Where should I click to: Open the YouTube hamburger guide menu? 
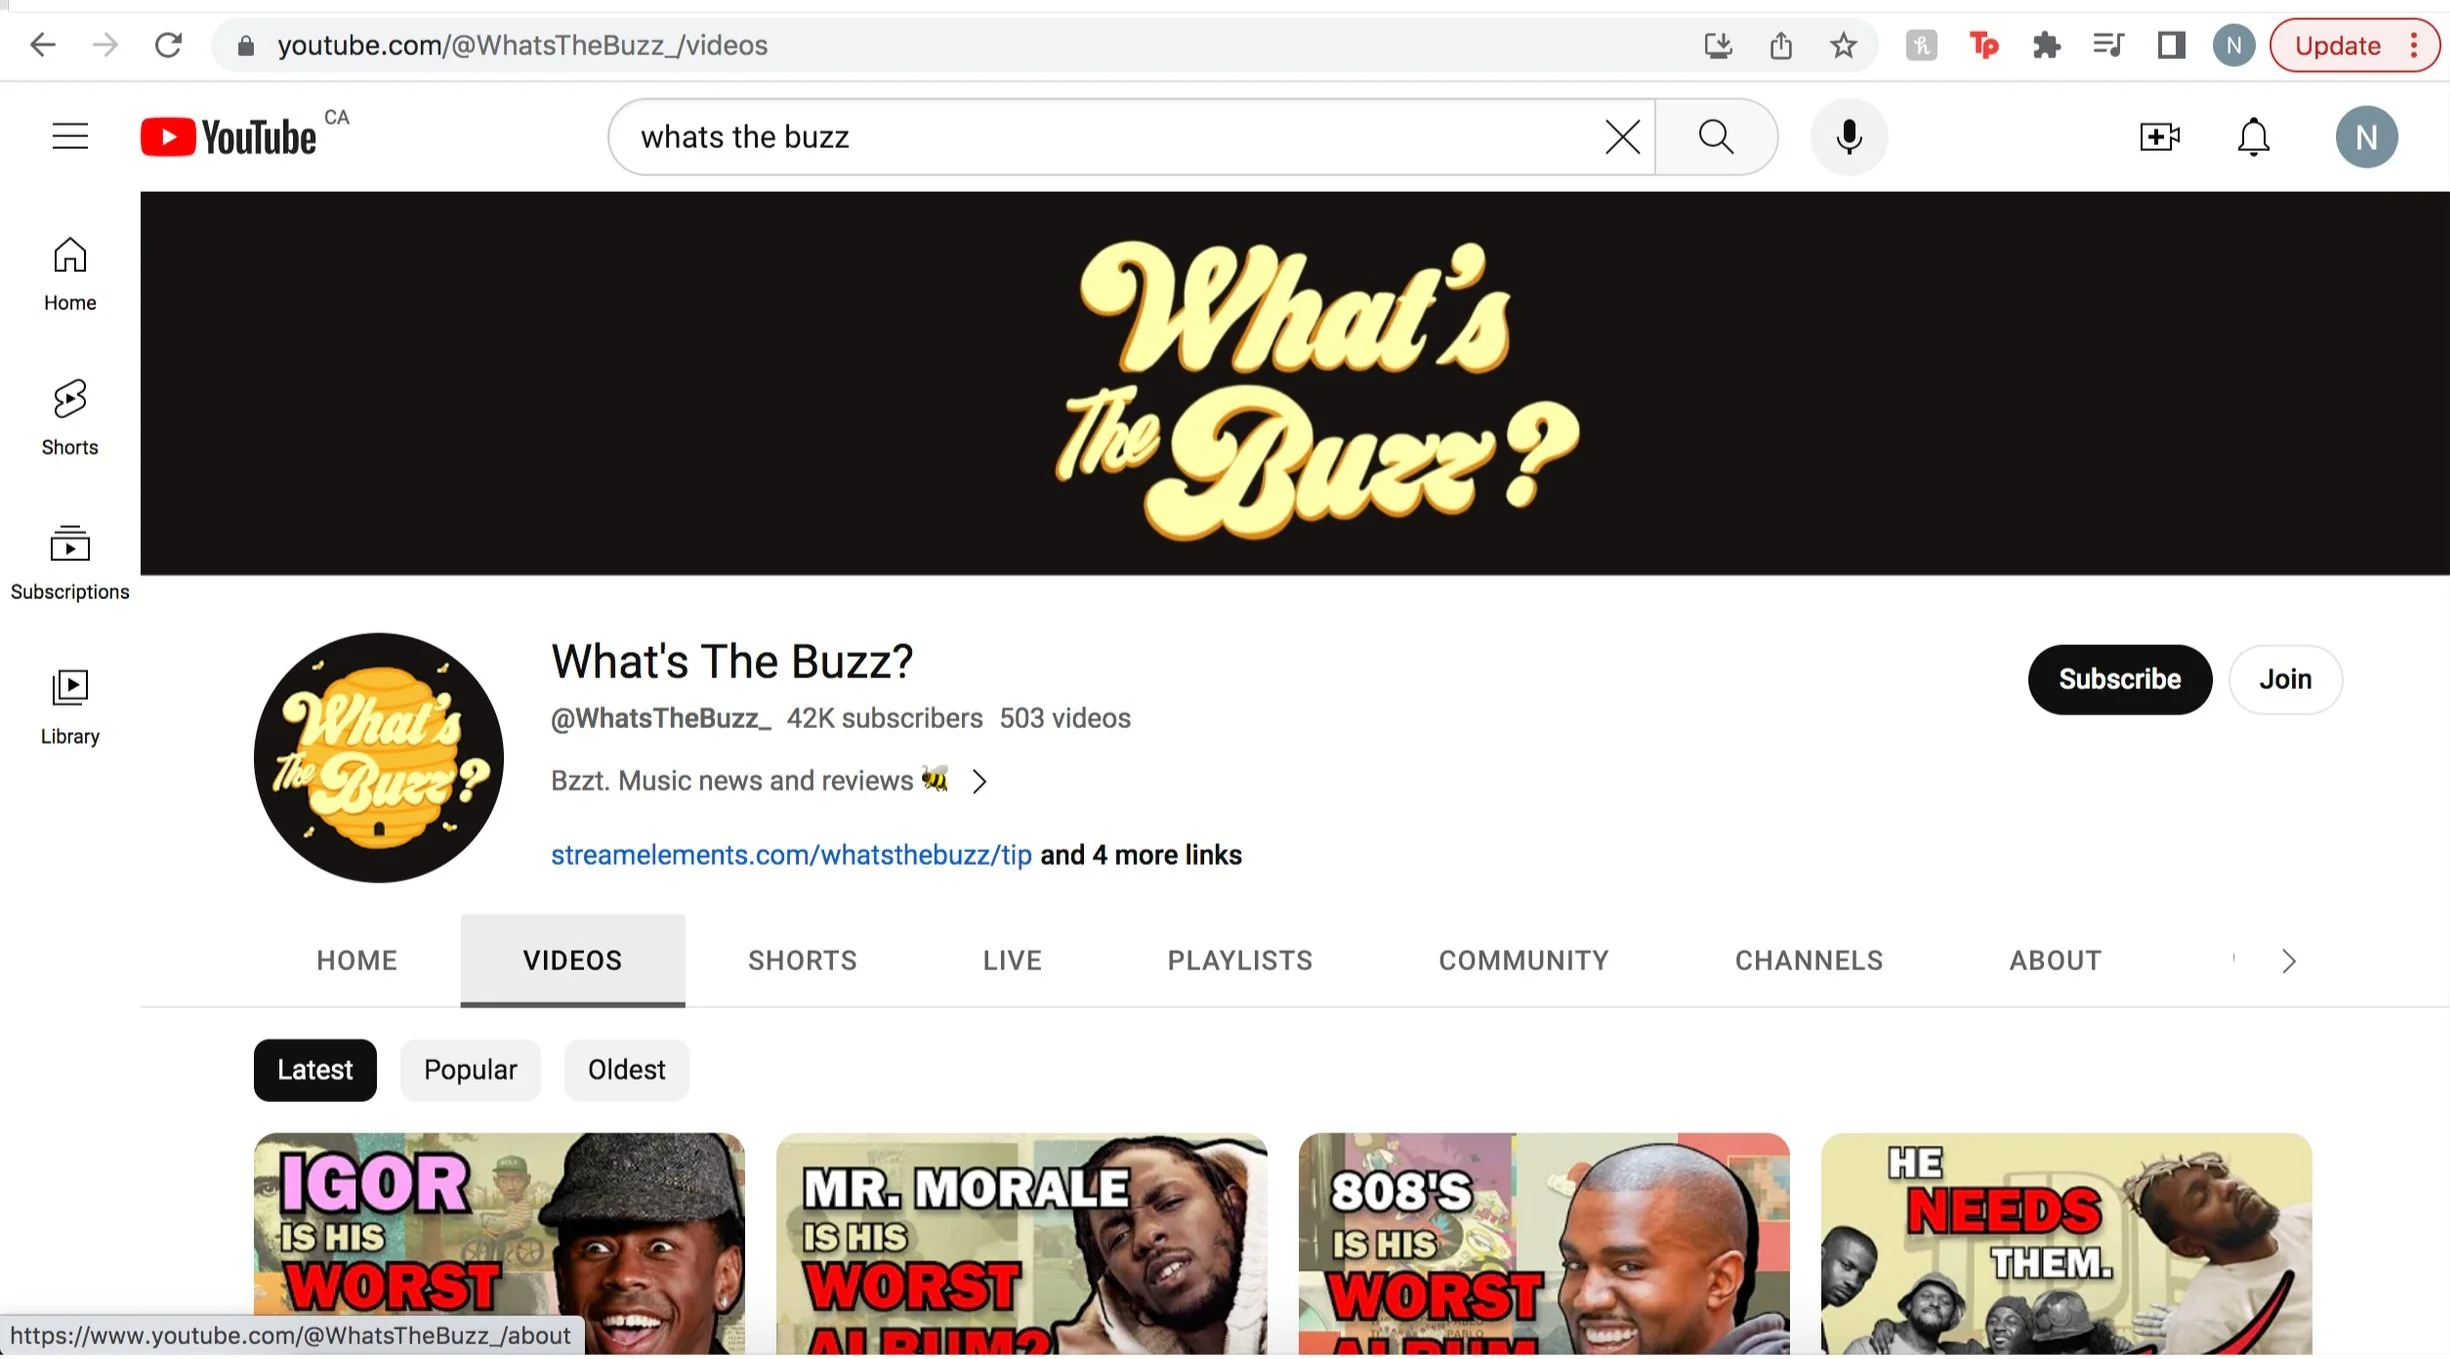coord(70,136)
